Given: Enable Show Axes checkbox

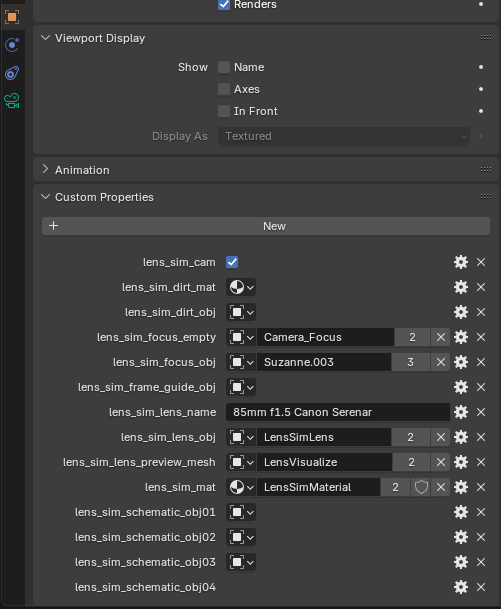Looking at the screenshot, I should [224, 89].
